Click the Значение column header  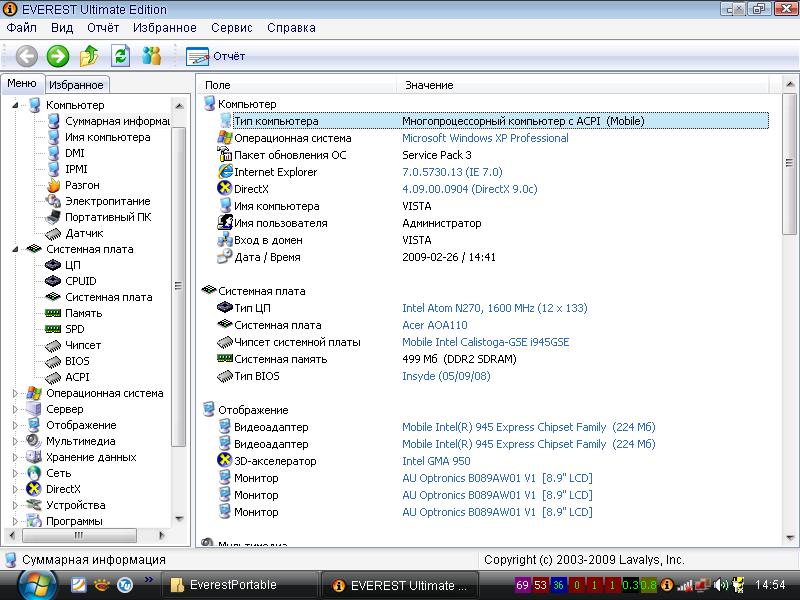point(582,85)
